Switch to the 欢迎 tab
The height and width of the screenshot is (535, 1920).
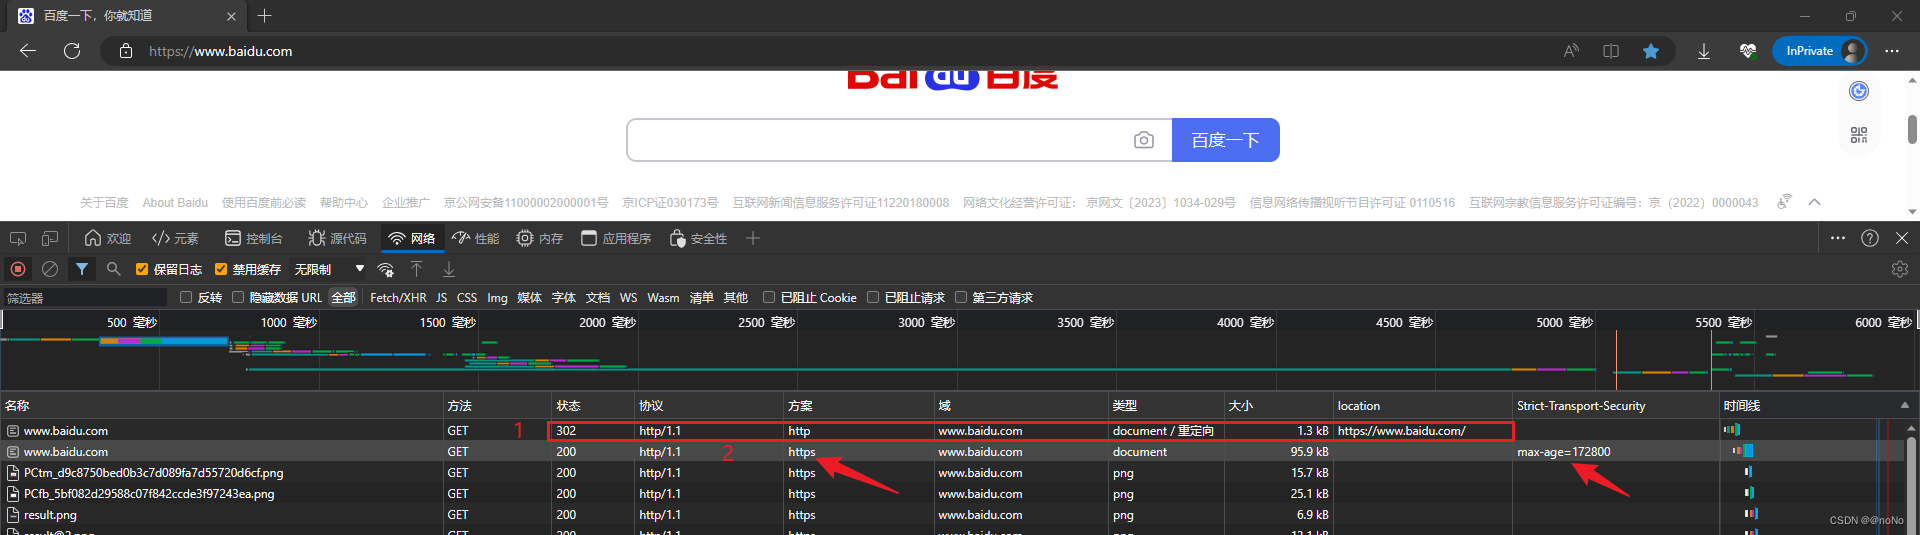(108, 238)
